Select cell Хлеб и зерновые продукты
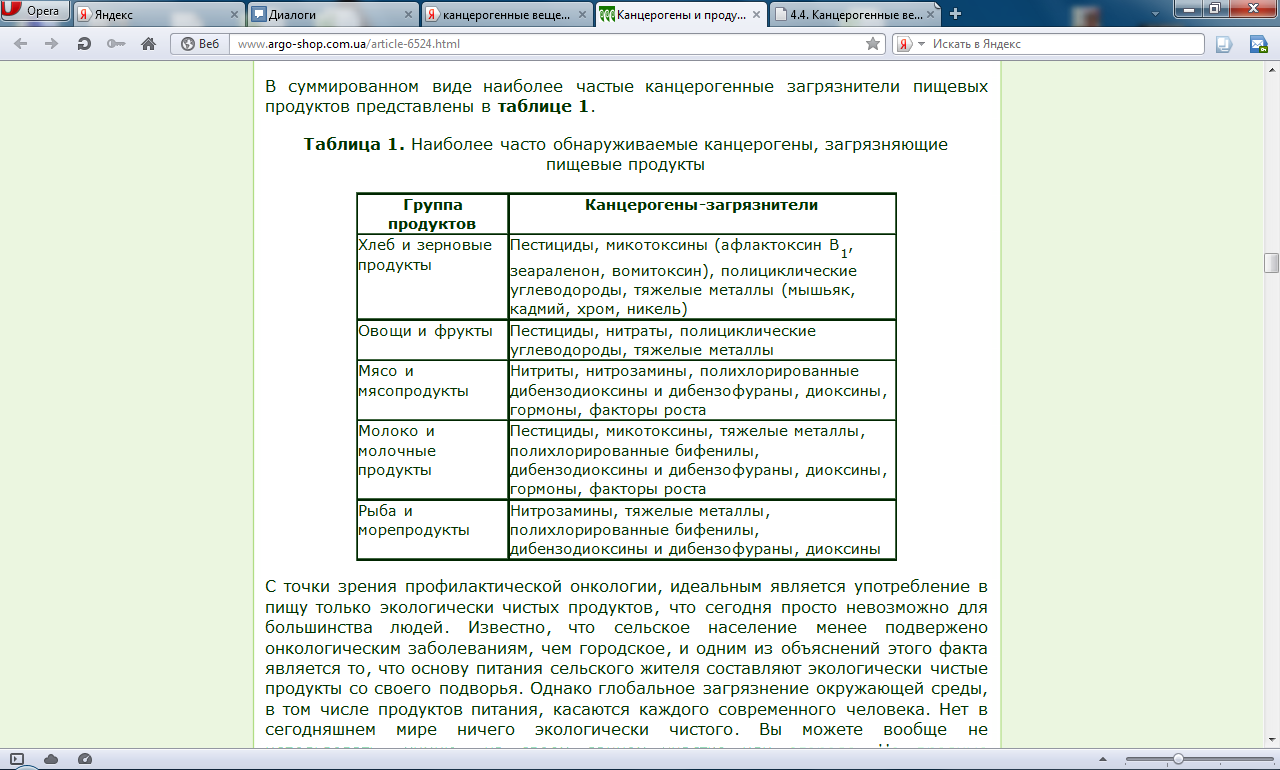 coord(432,277)
